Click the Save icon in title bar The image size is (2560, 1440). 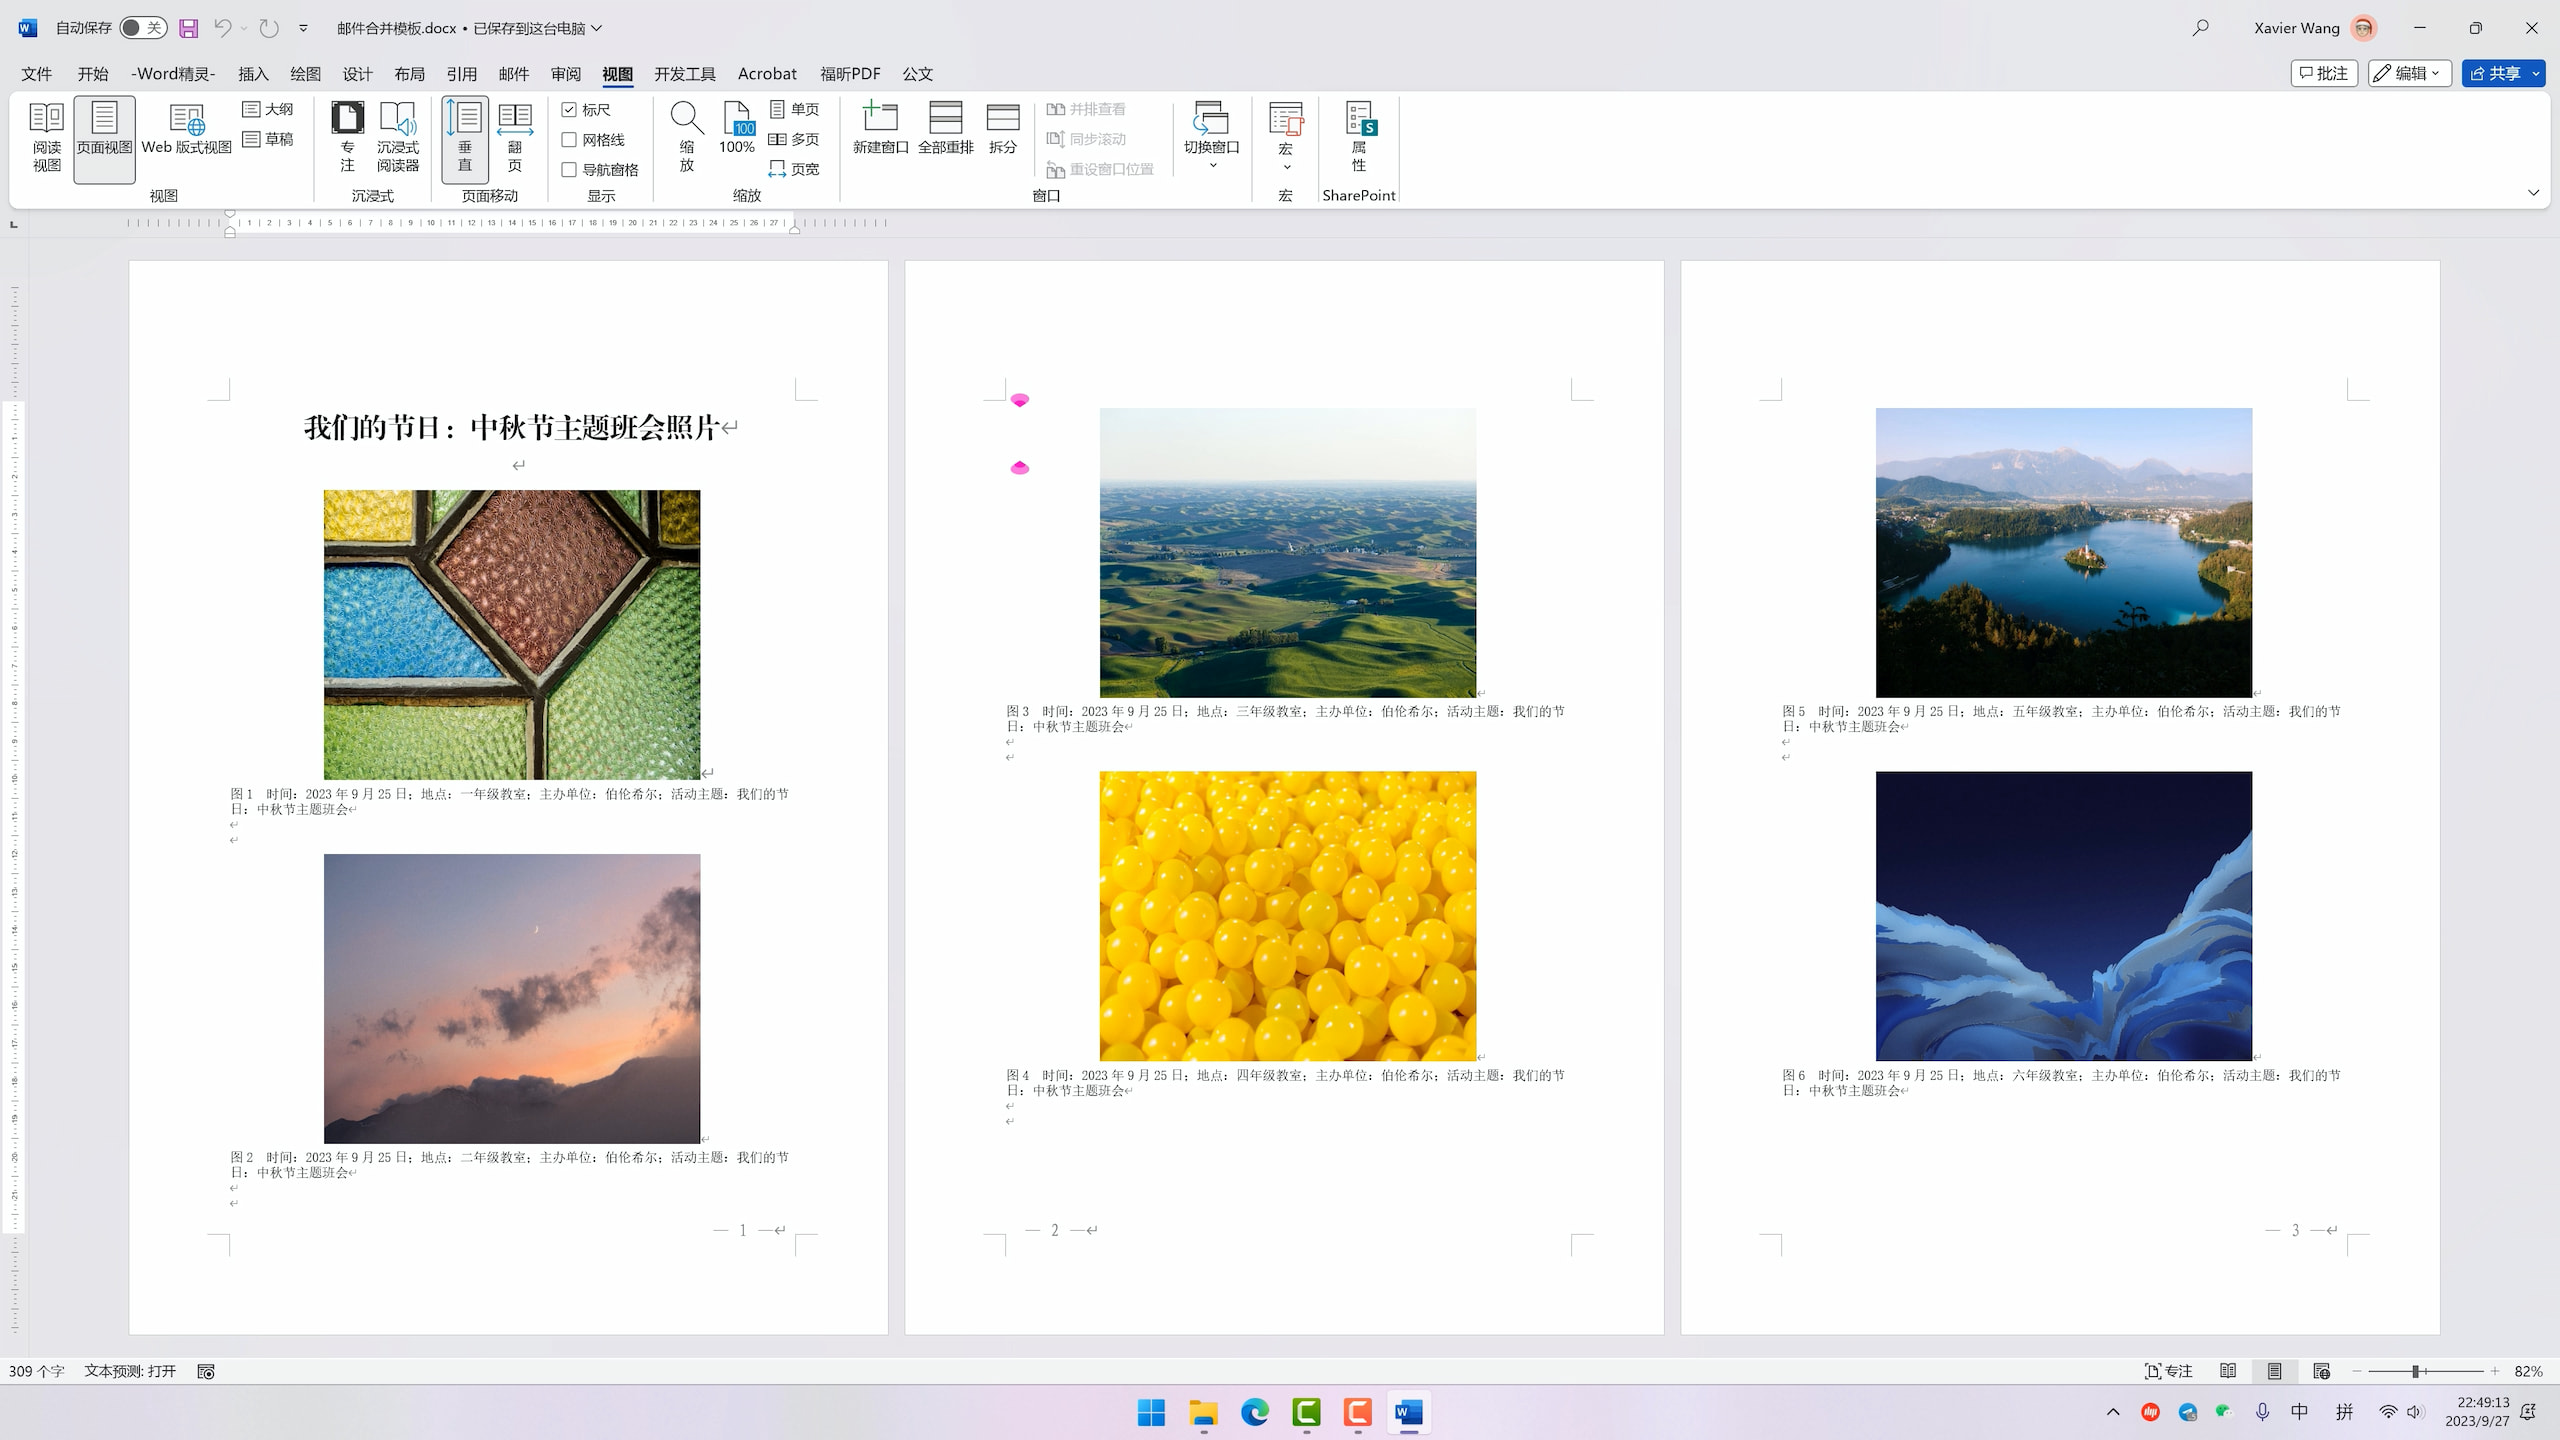(x=188, y=28)
